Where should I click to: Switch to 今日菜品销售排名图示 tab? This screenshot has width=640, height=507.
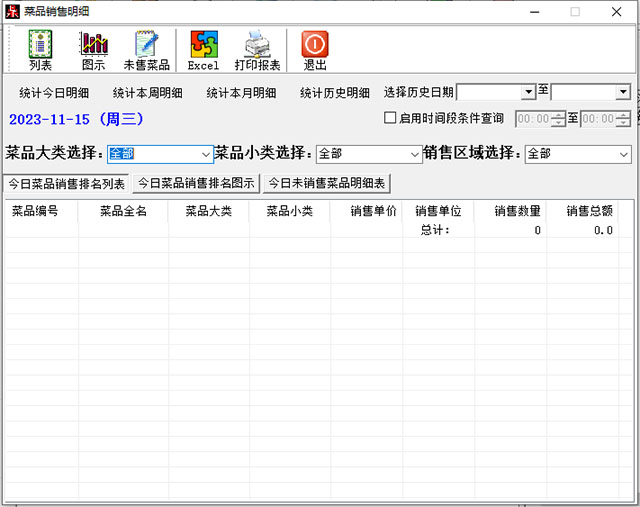[196, 184]
